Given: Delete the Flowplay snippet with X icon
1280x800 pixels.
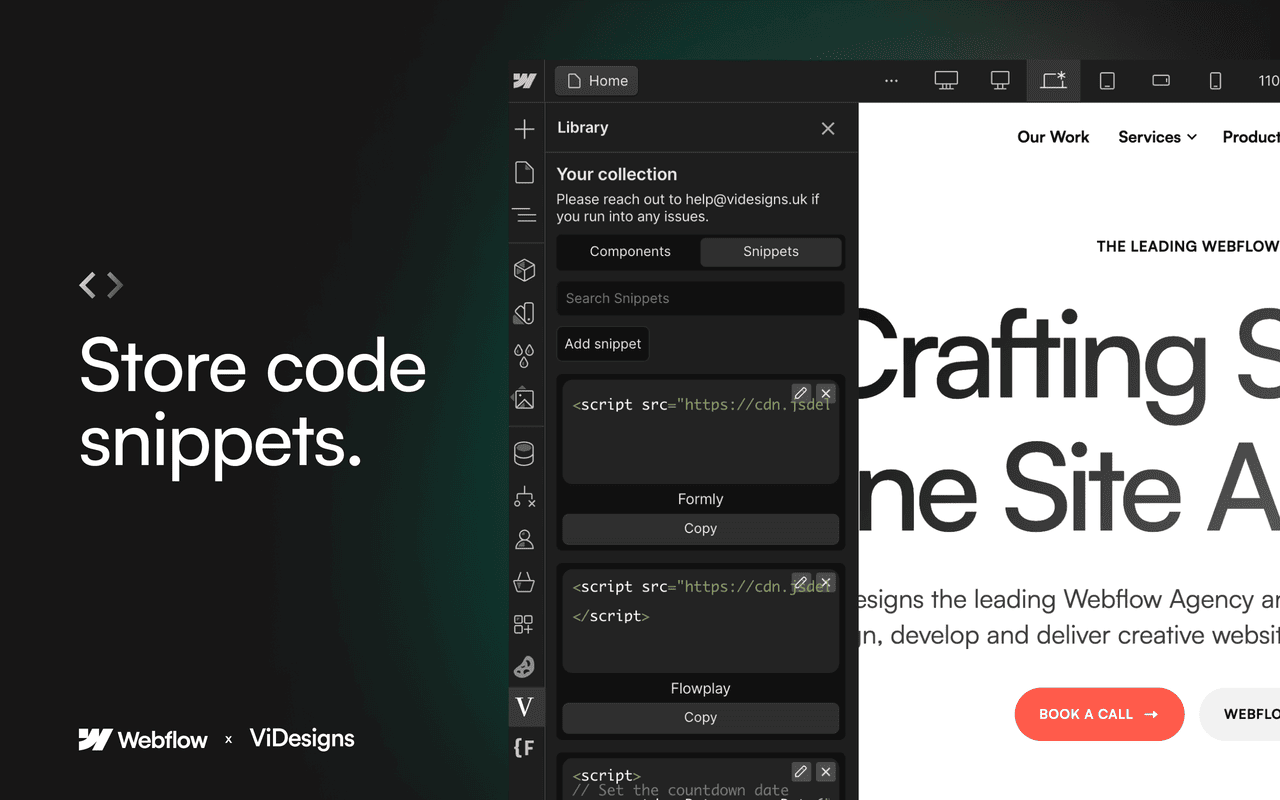Looking at the screenshot, I should [x=825, y=582].
